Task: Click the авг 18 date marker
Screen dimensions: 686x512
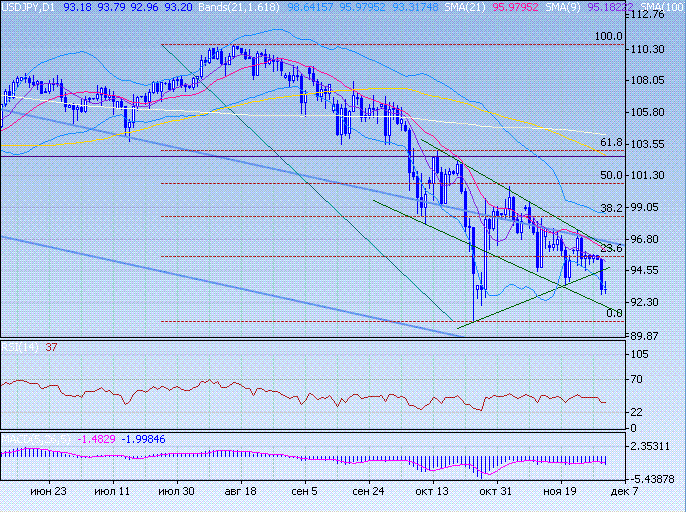Action: (240, 492)
